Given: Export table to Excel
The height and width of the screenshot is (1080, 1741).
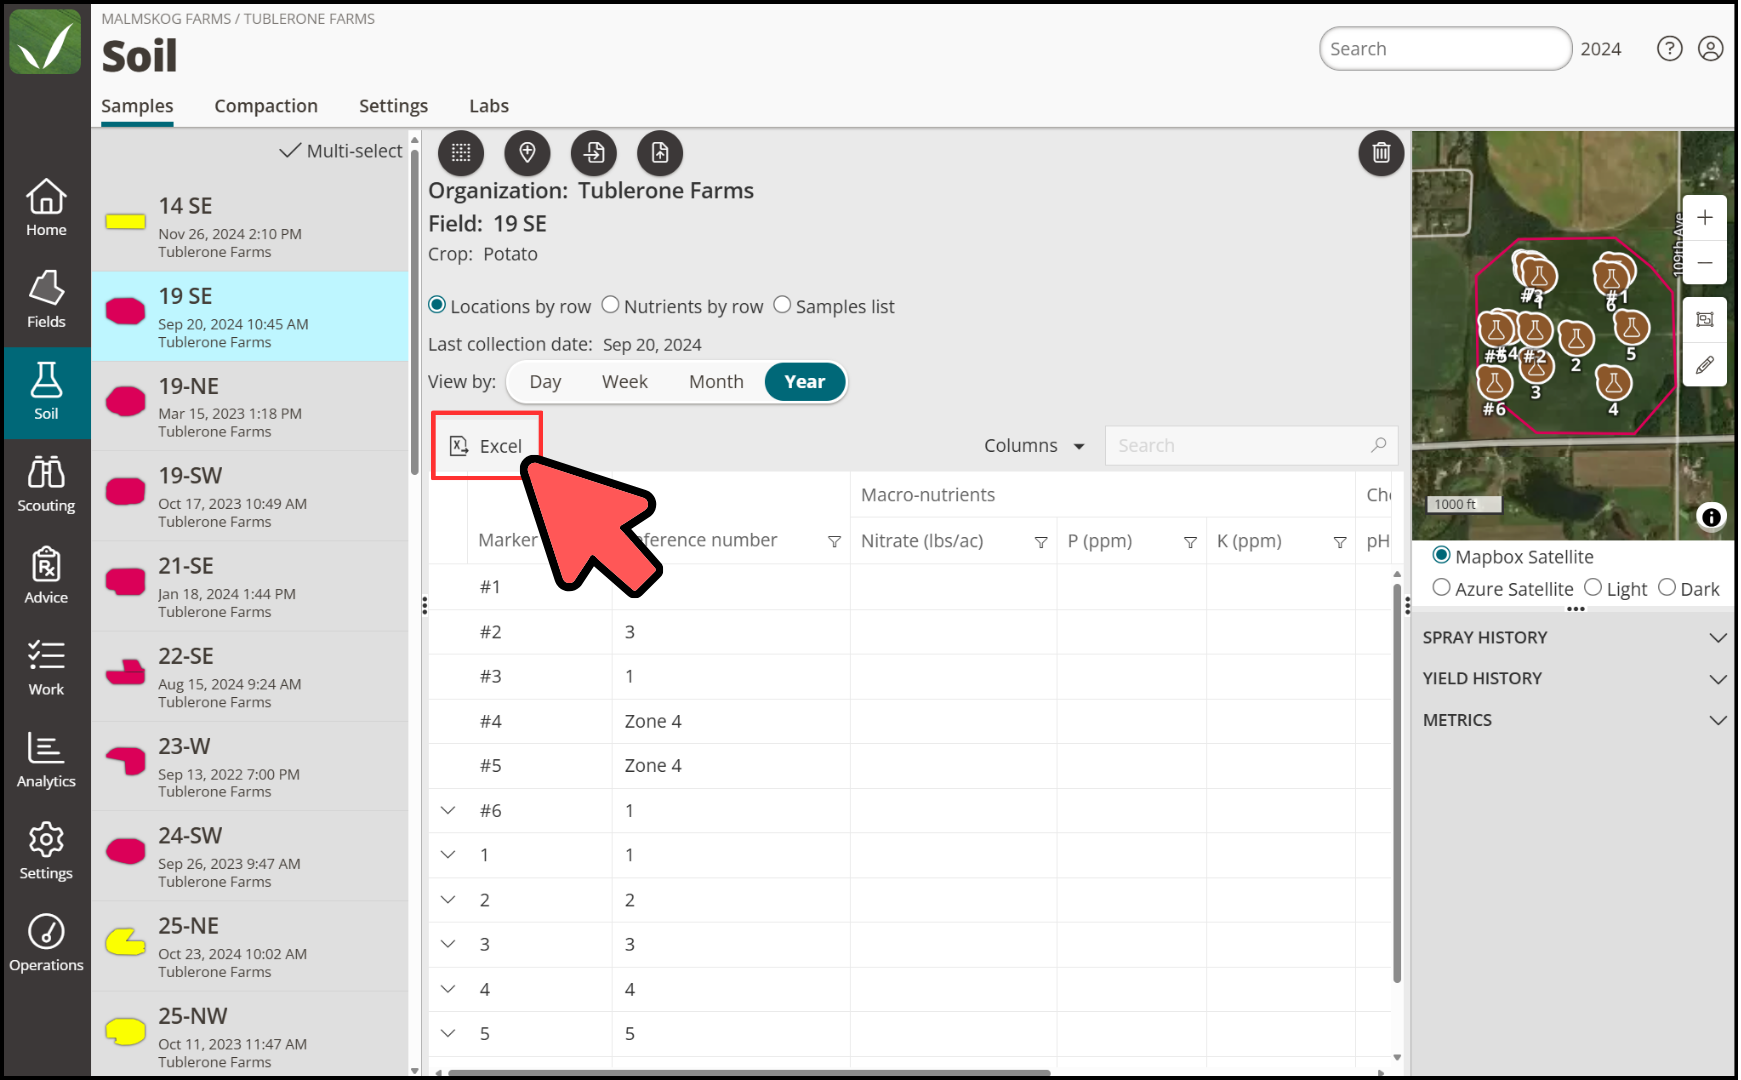Looking at the screenshot, I should pos(487,446).
